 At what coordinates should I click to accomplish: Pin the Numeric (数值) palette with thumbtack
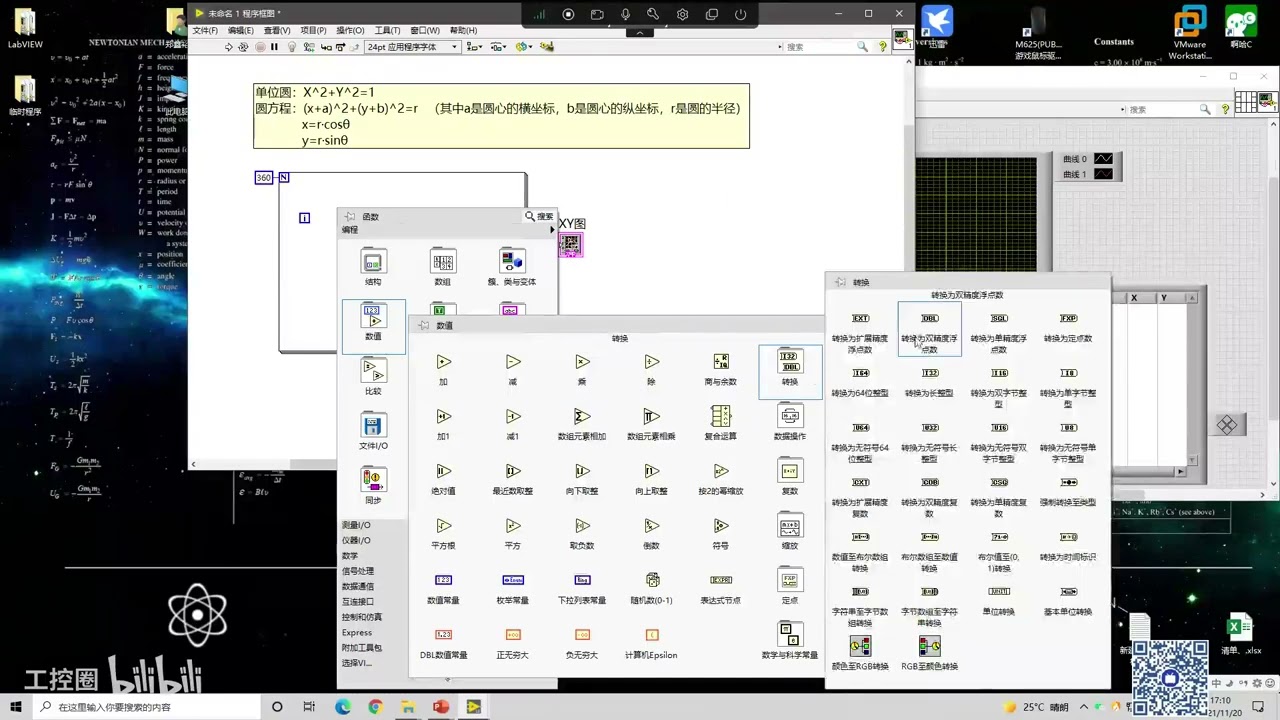point(423,326)
